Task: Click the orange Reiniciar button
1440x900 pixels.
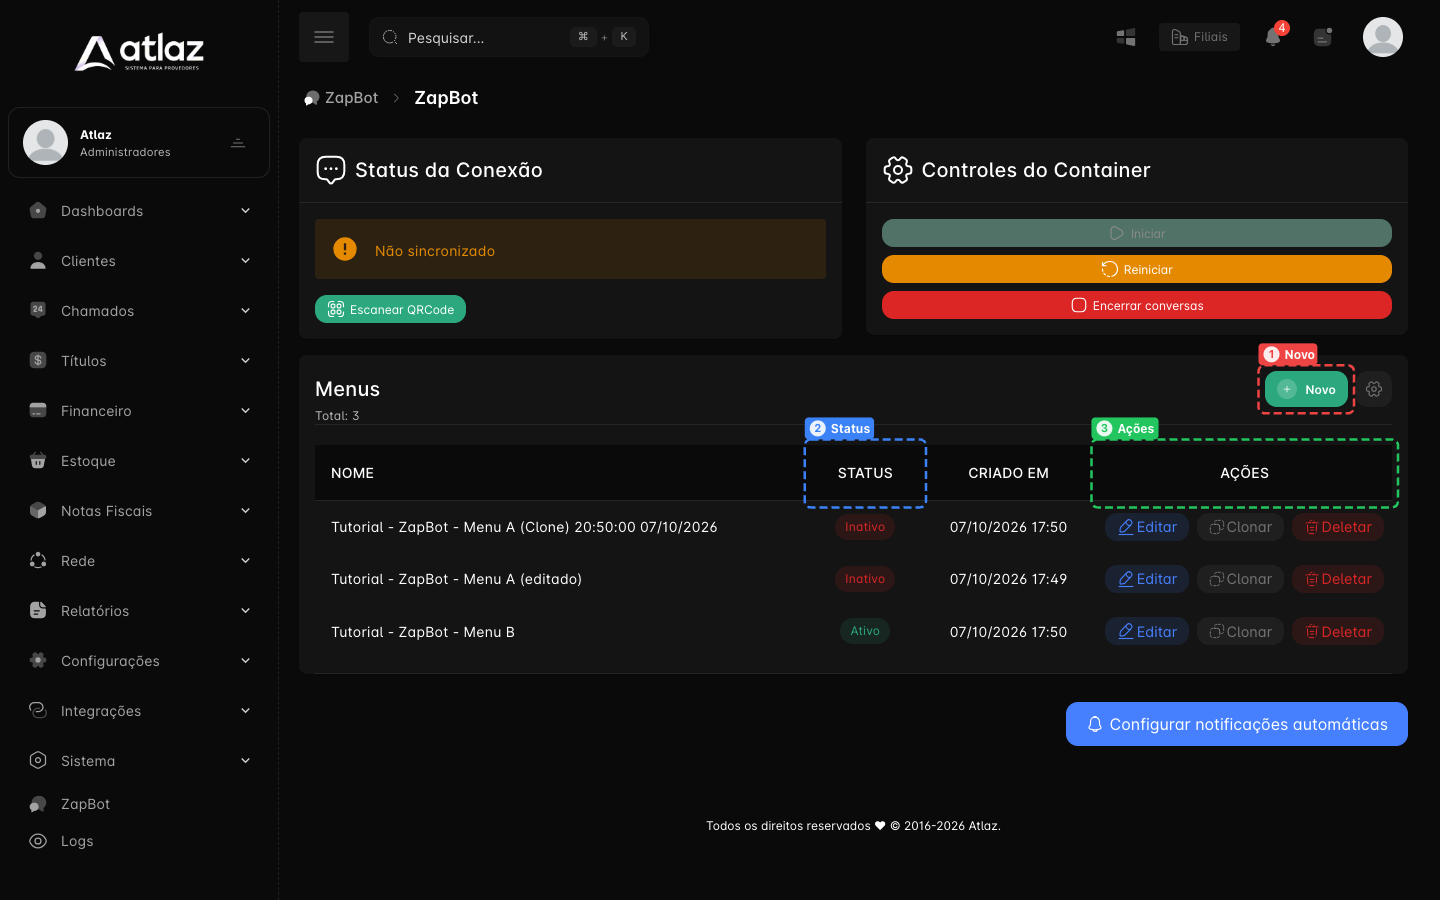Action: pyautogui.click(x=1137, y=269)
